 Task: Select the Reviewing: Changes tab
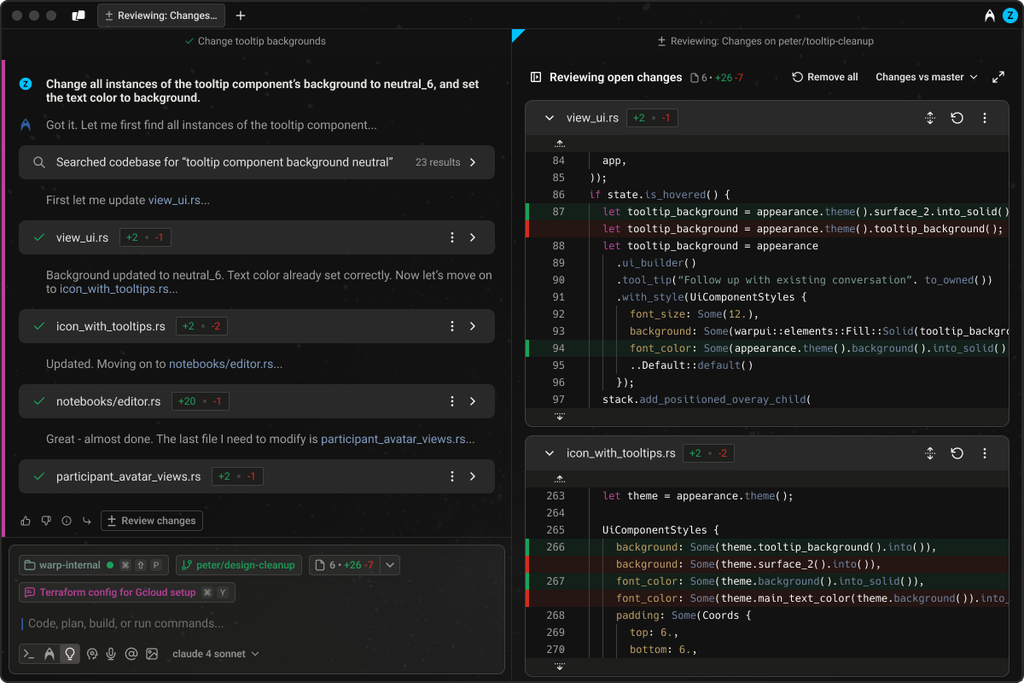[161, 16]
